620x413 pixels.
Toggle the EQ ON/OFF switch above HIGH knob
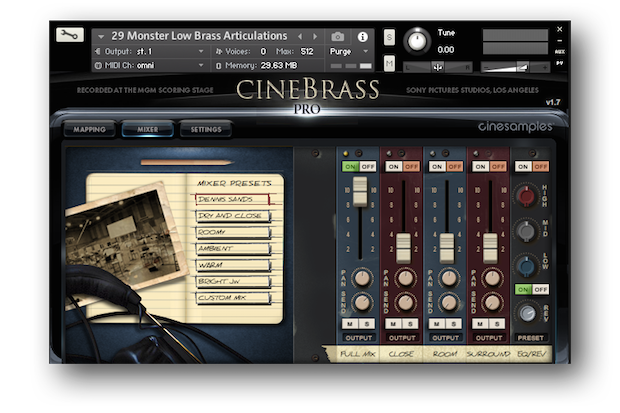tap(531, 167)
